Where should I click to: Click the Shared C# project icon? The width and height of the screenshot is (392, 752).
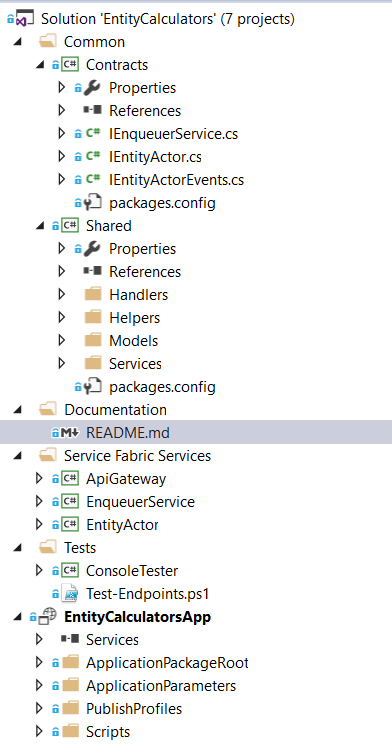point(70,226)
